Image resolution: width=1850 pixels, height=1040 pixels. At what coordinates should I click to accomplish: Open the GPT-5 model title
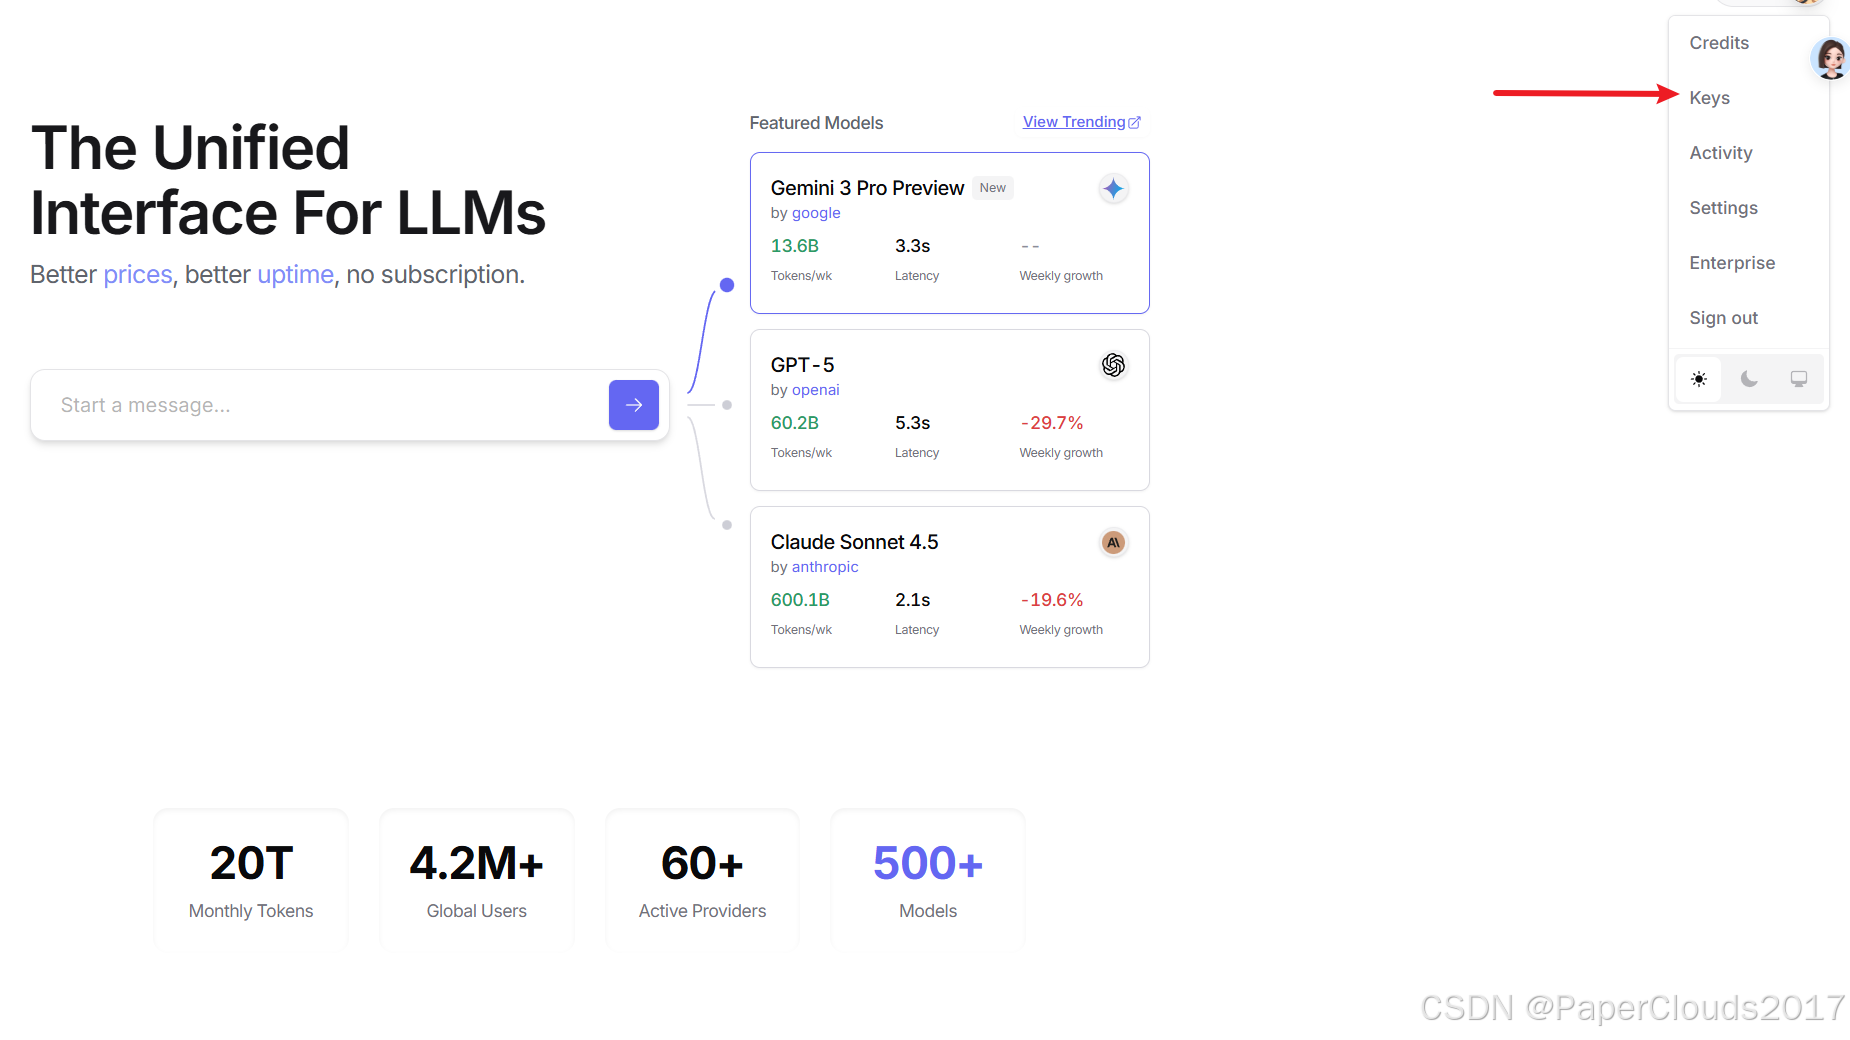click(802, 365)
